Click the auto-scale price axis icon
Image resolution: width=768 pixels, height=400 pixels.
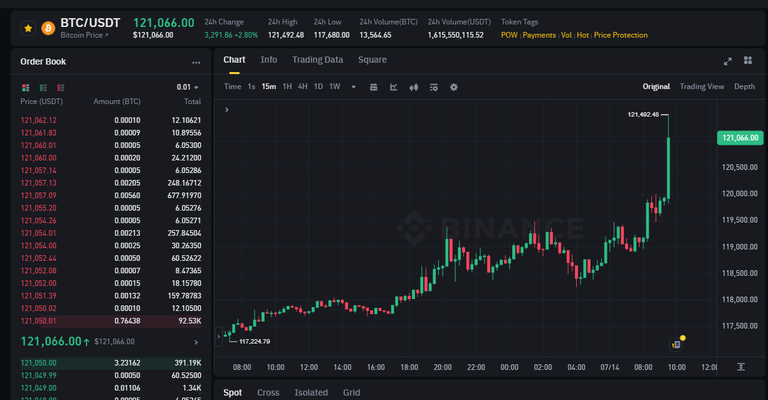[x=741, y=367]
